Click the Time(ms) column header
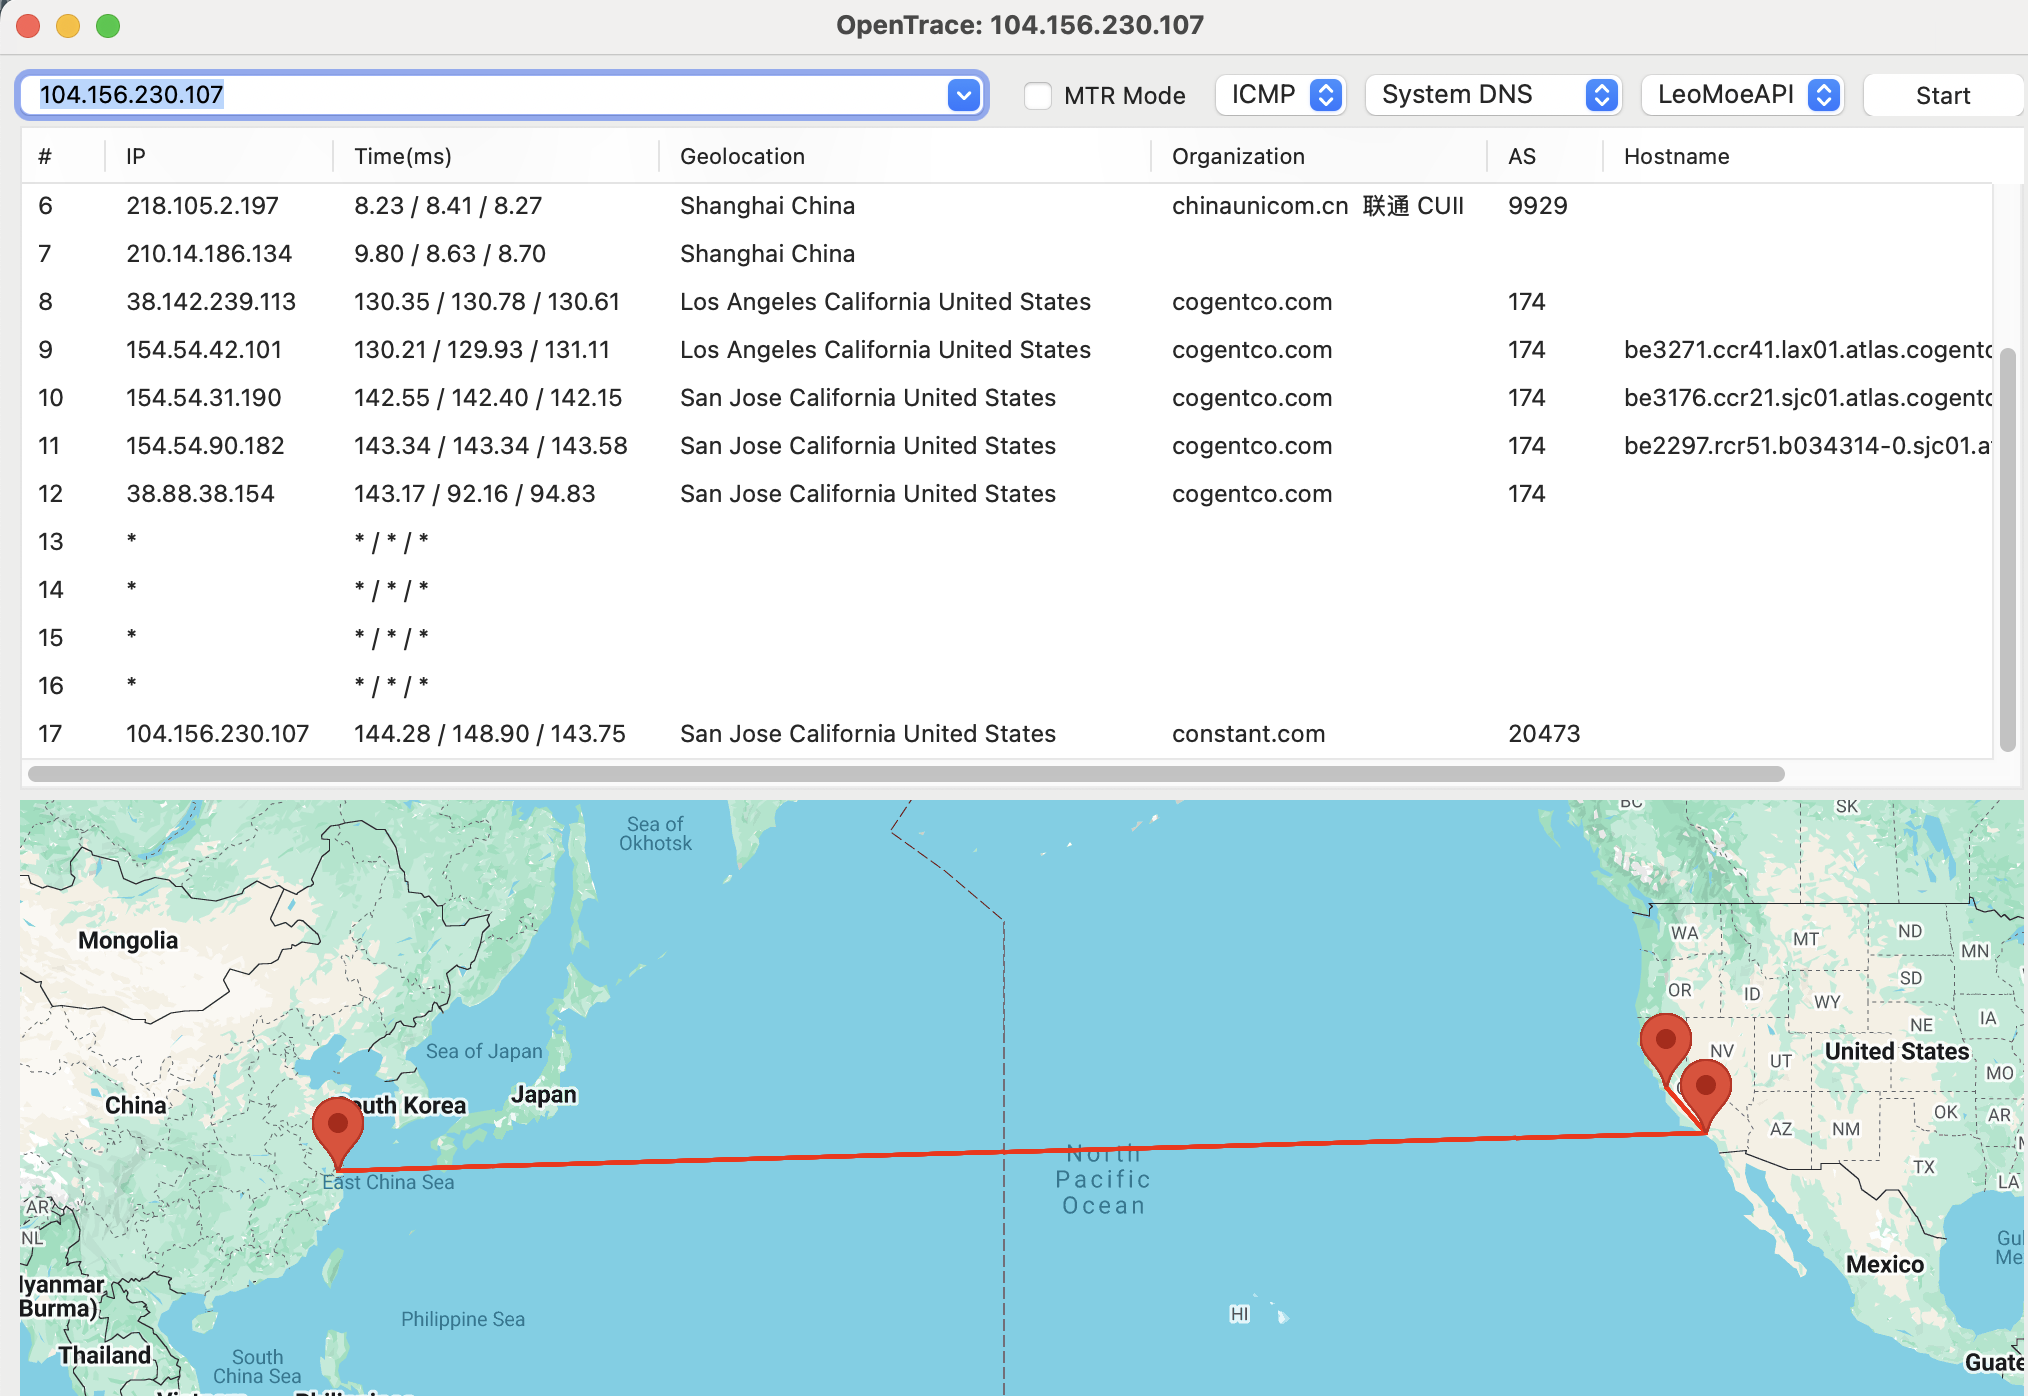This screenshot has width=2028, height=1396. click(402, 156)
